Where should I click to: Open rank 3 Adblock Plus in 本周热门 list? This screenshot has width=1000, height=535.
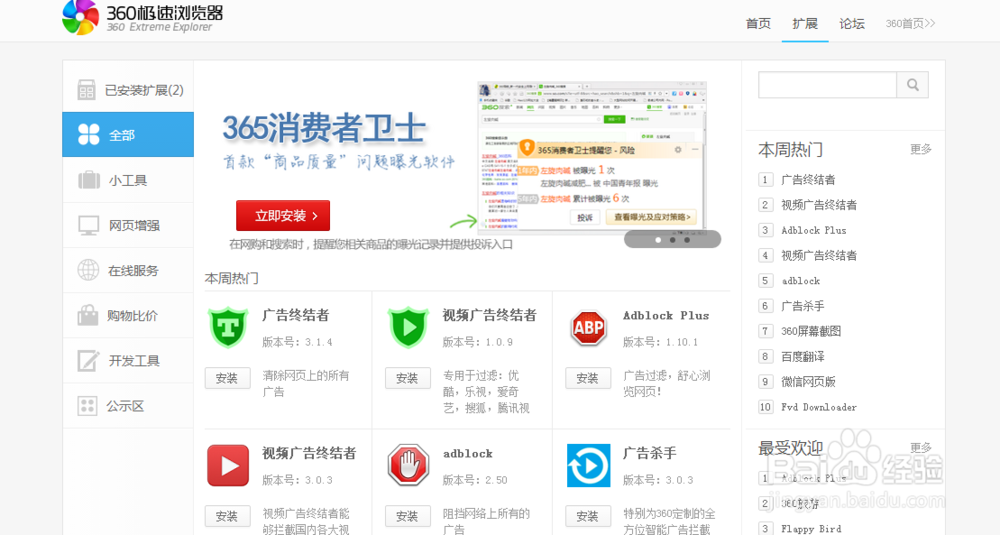814,230
